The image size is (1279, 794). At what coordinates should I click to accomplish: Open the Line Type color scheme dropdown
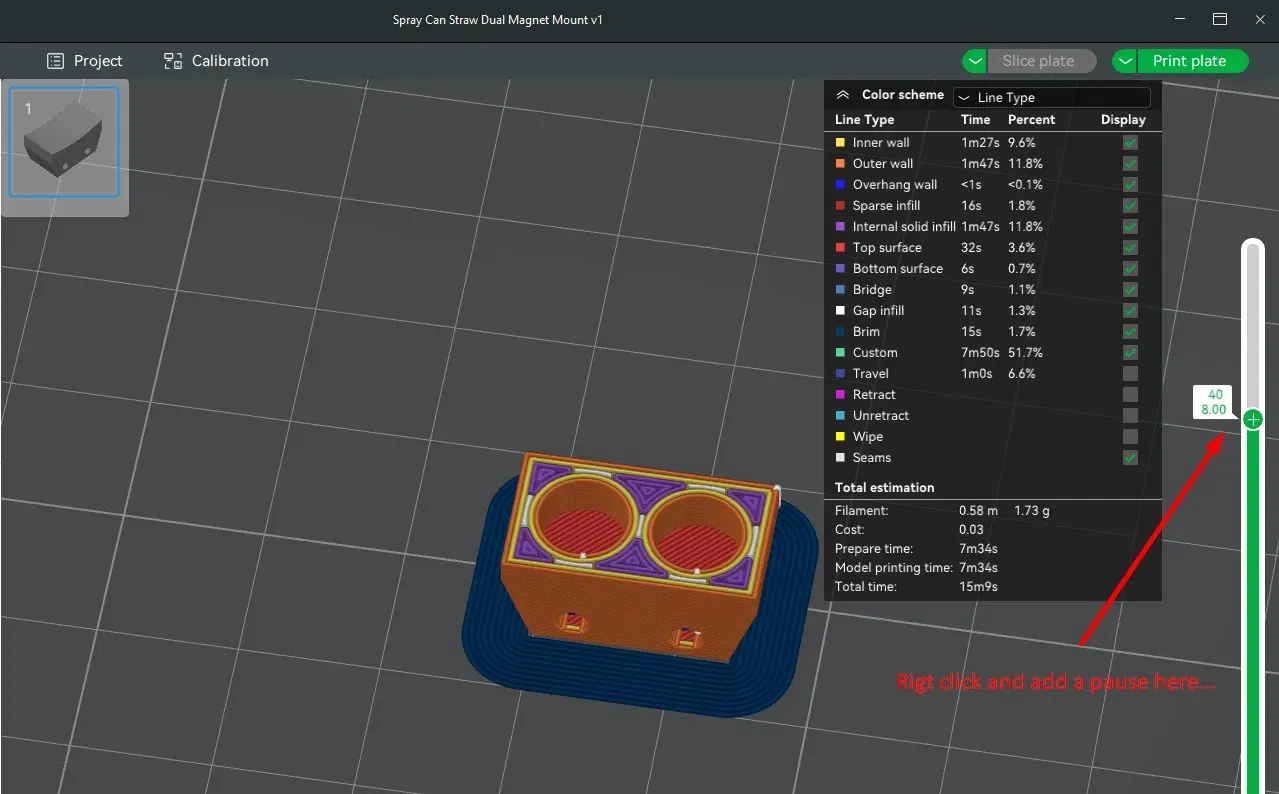(x=1051, y=97)
